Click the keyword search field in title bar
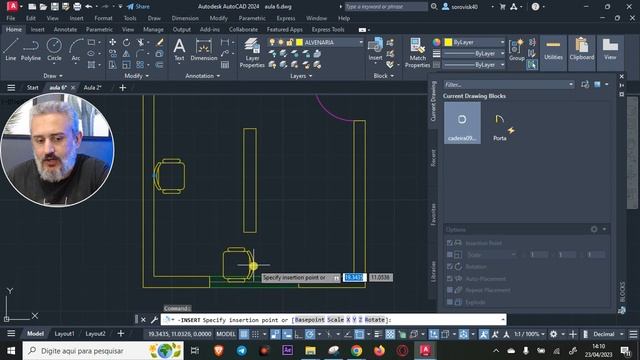This screenshot has height=360, width=640. tap(386, 7)
